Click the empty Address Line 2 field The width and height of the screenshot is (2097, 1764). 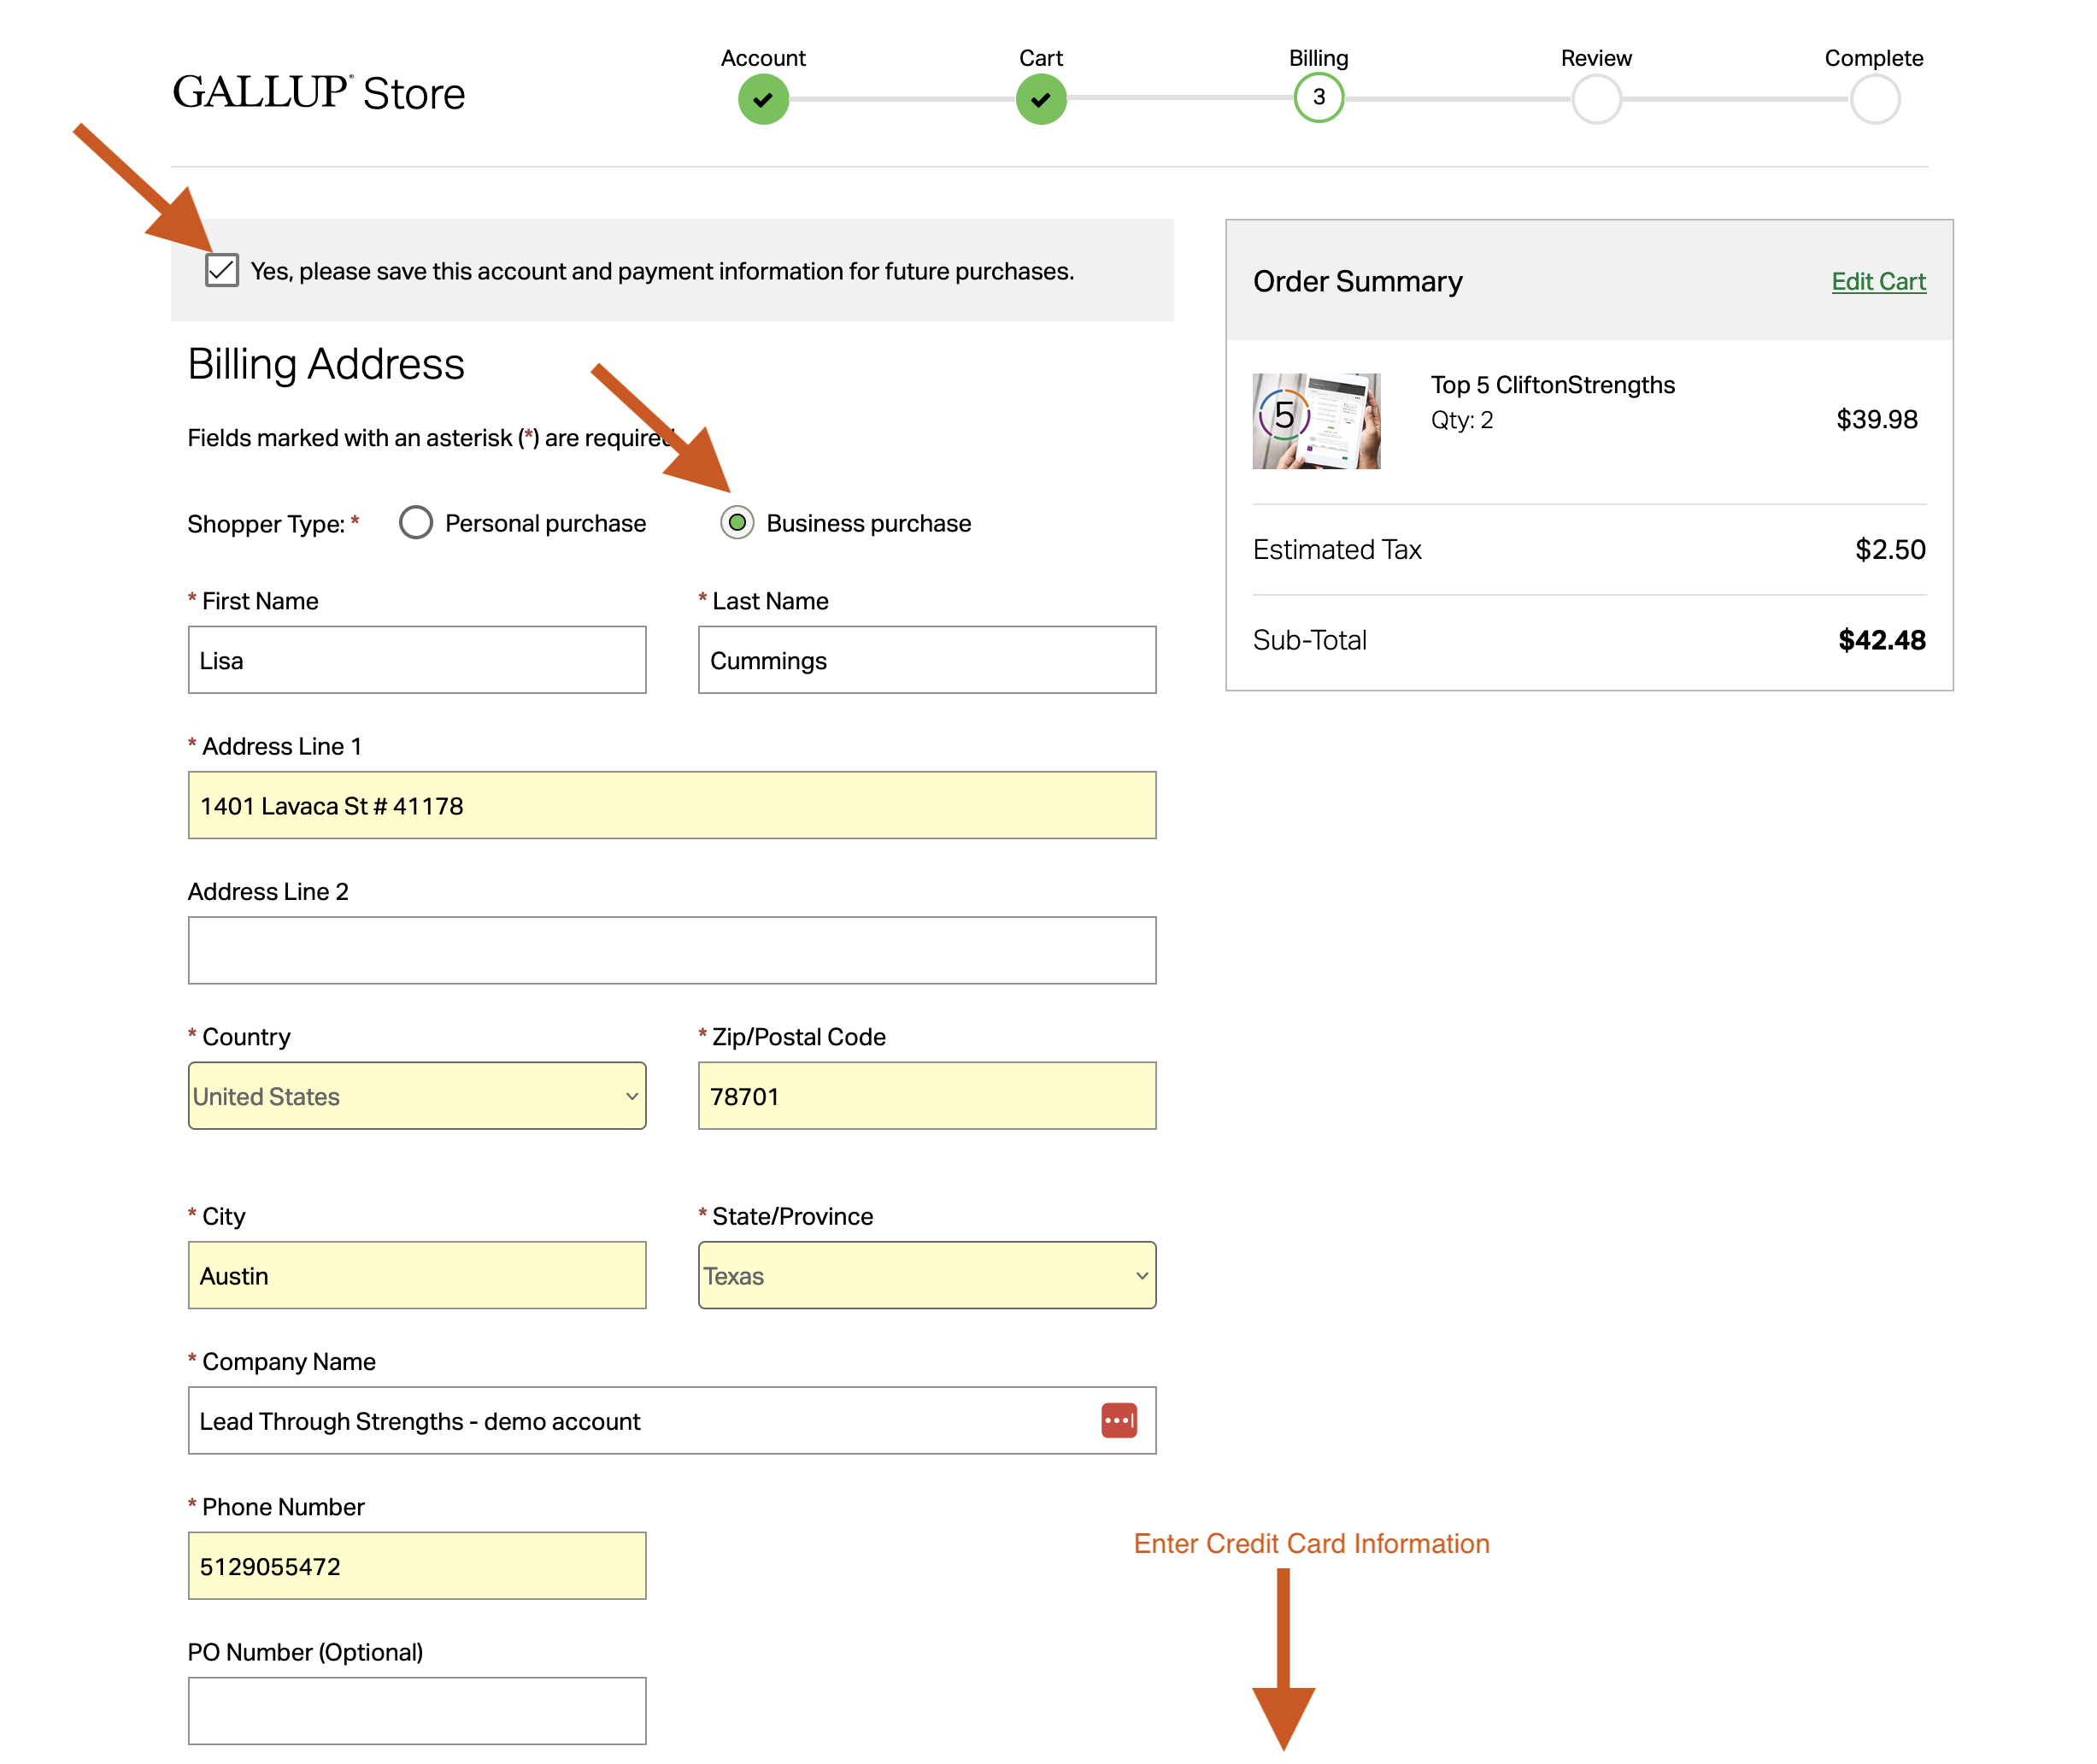tap(672, 950)
